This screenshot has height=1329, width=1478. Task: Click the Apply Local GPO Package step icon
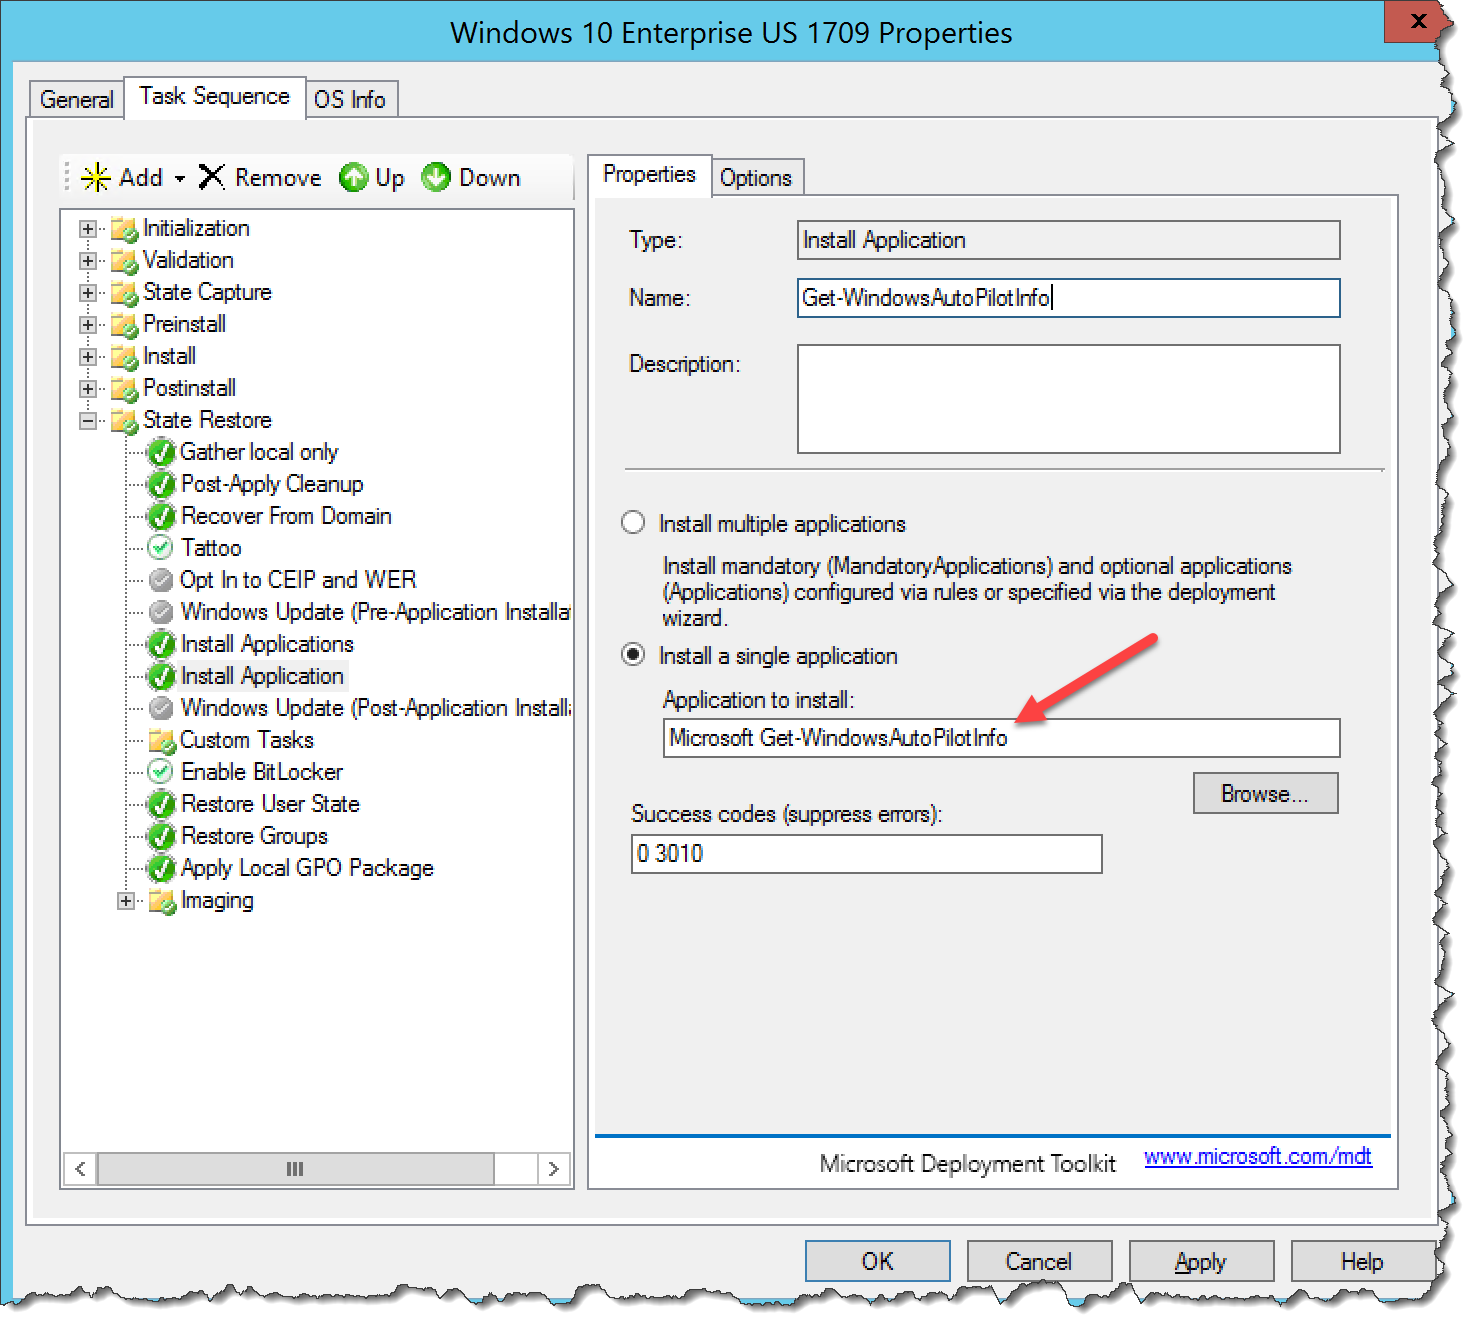click(x=161, y=868)
